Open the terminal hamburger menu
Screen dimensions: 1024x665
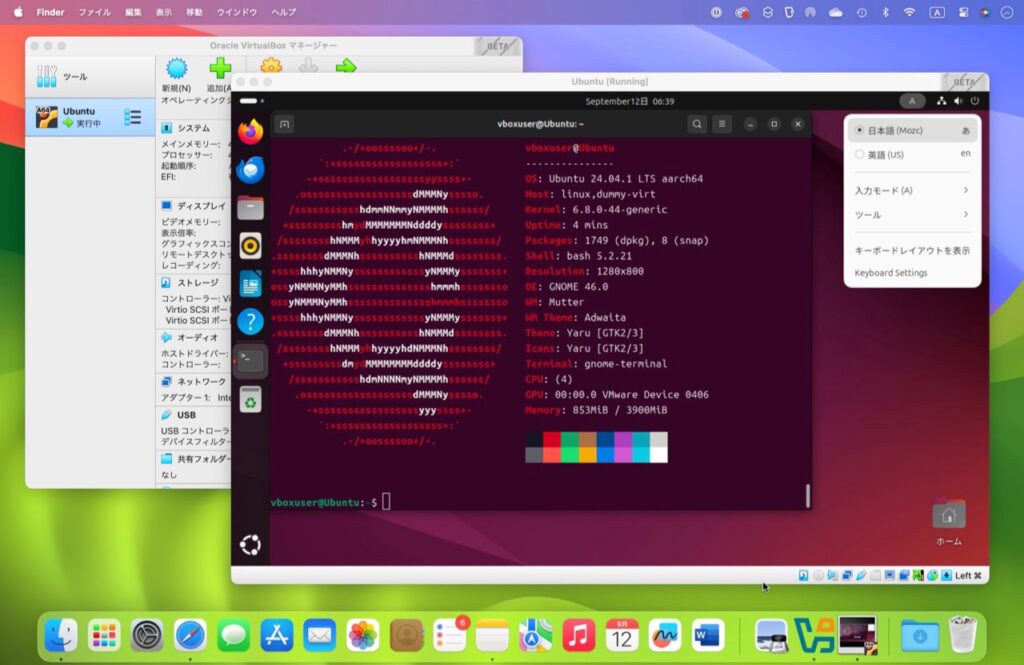721,124
